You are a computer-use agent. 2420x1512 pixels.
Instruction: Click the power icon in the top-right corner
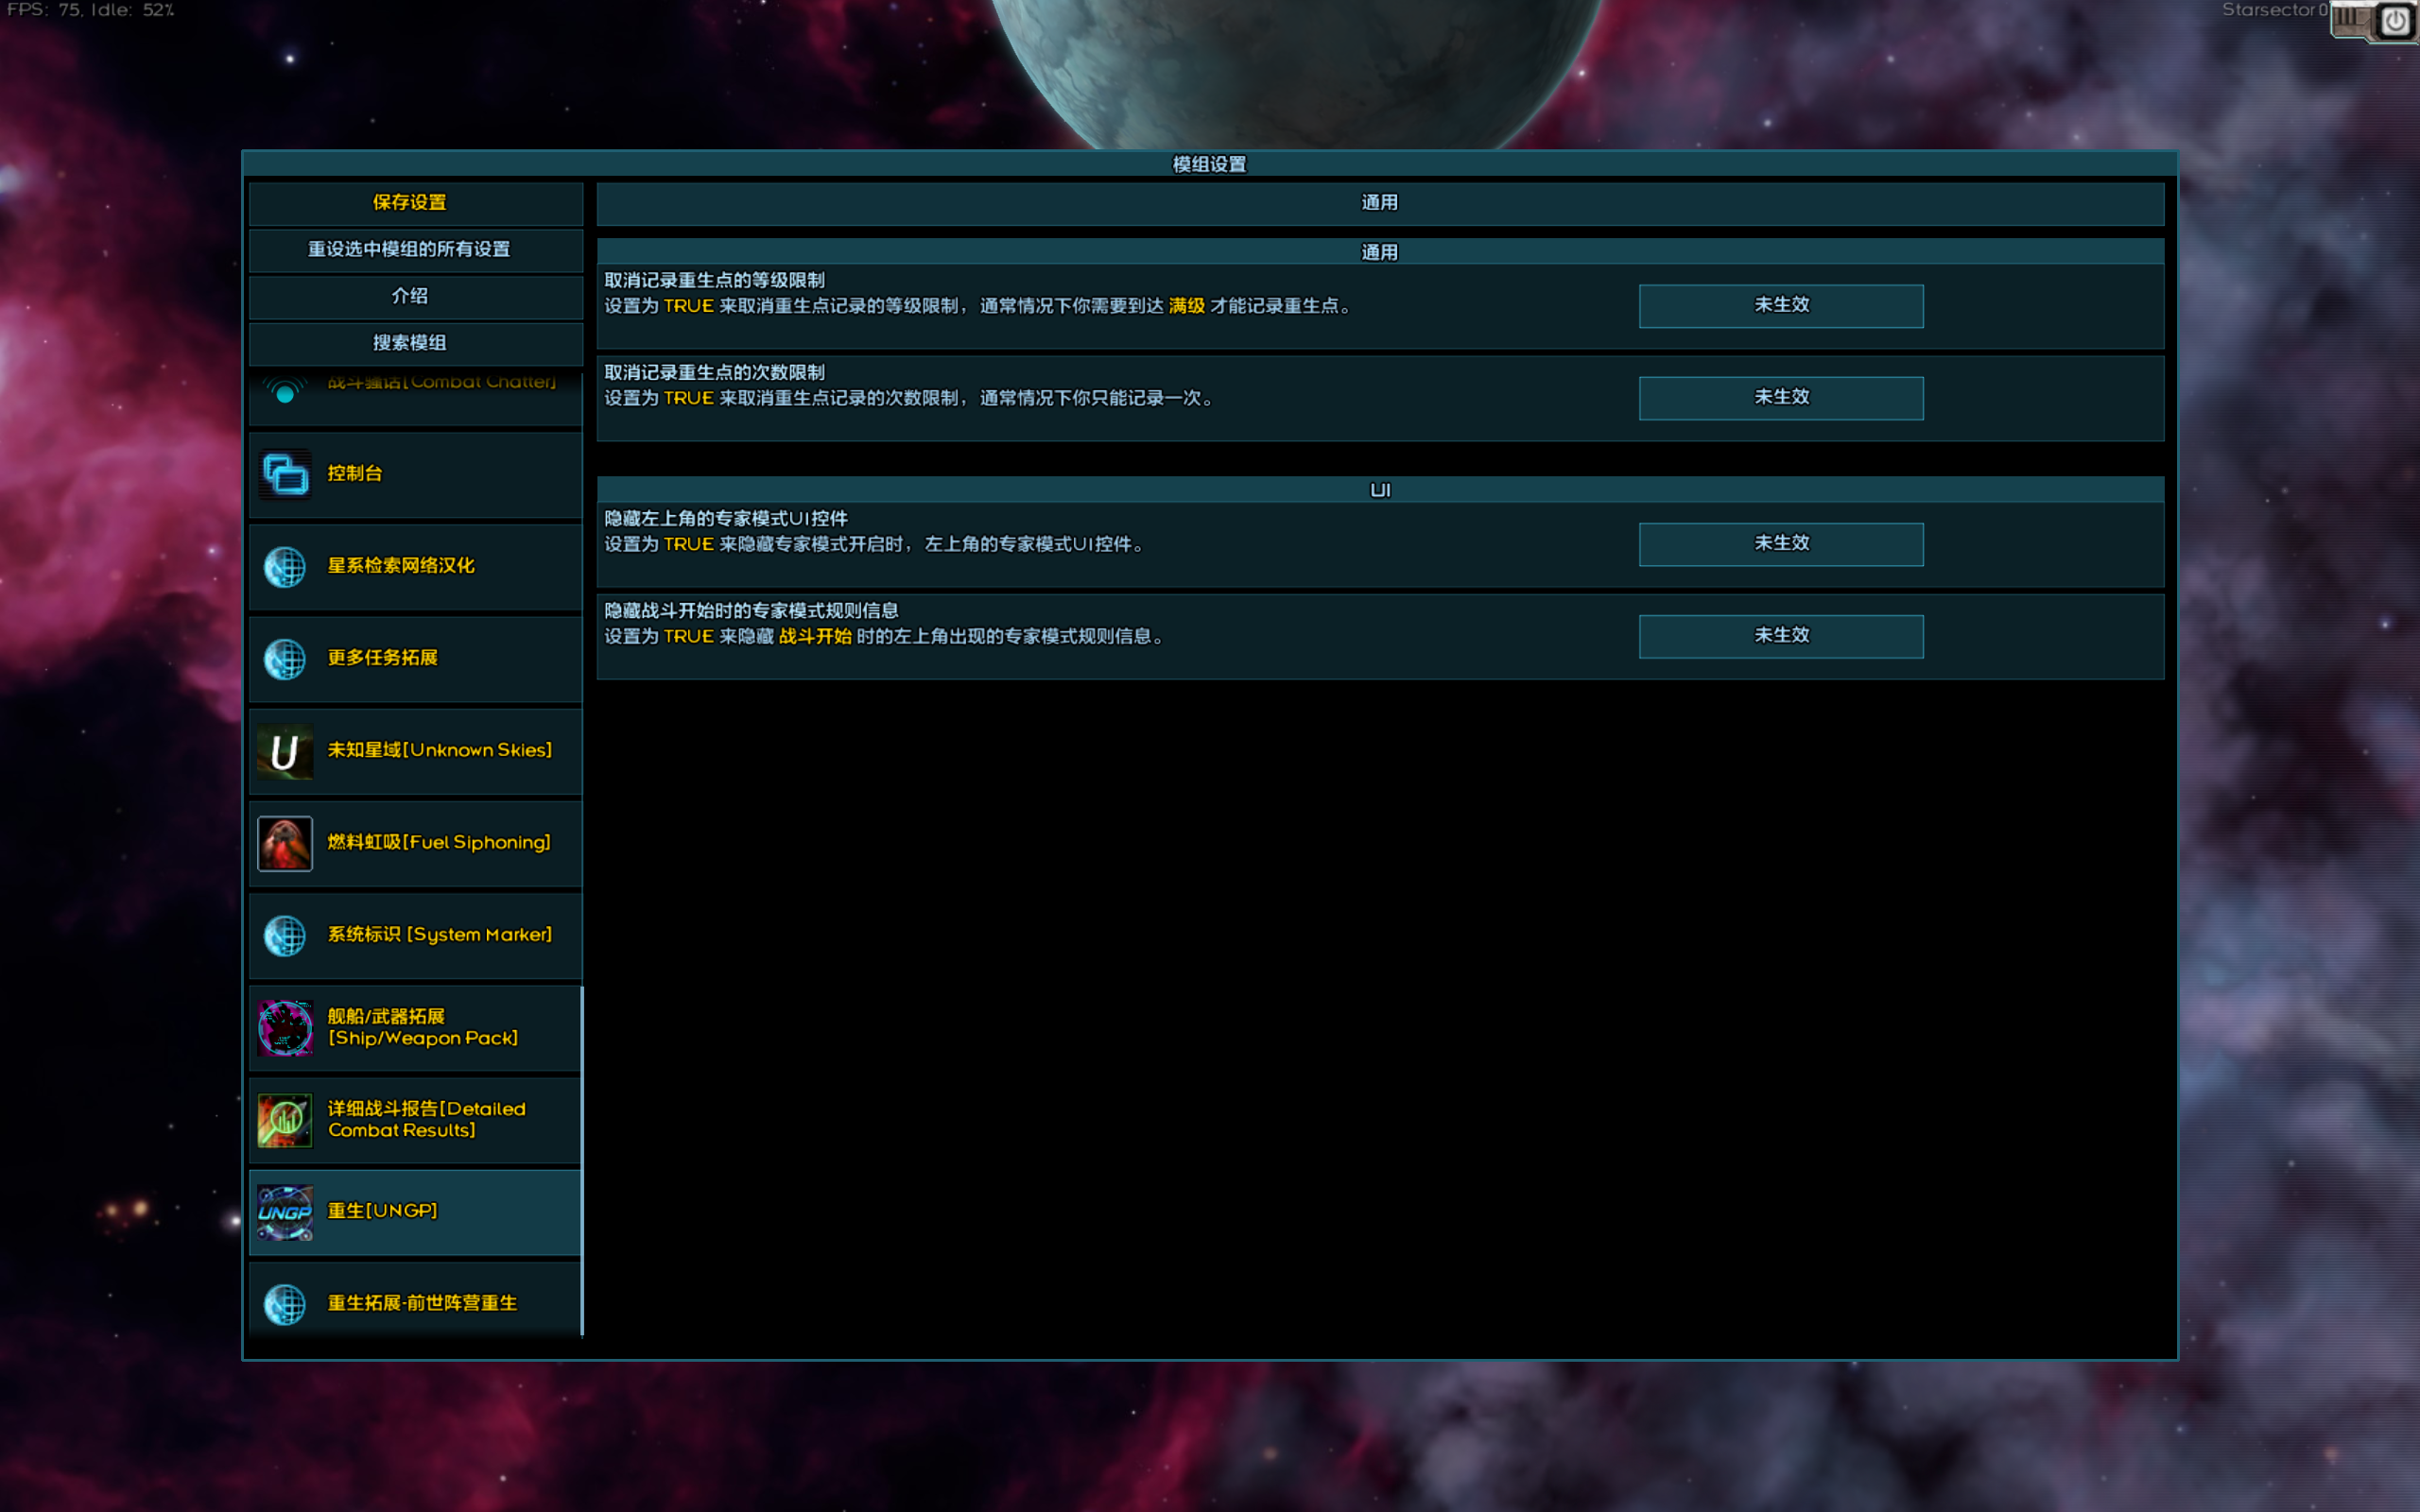click(x=2395, y=21)
